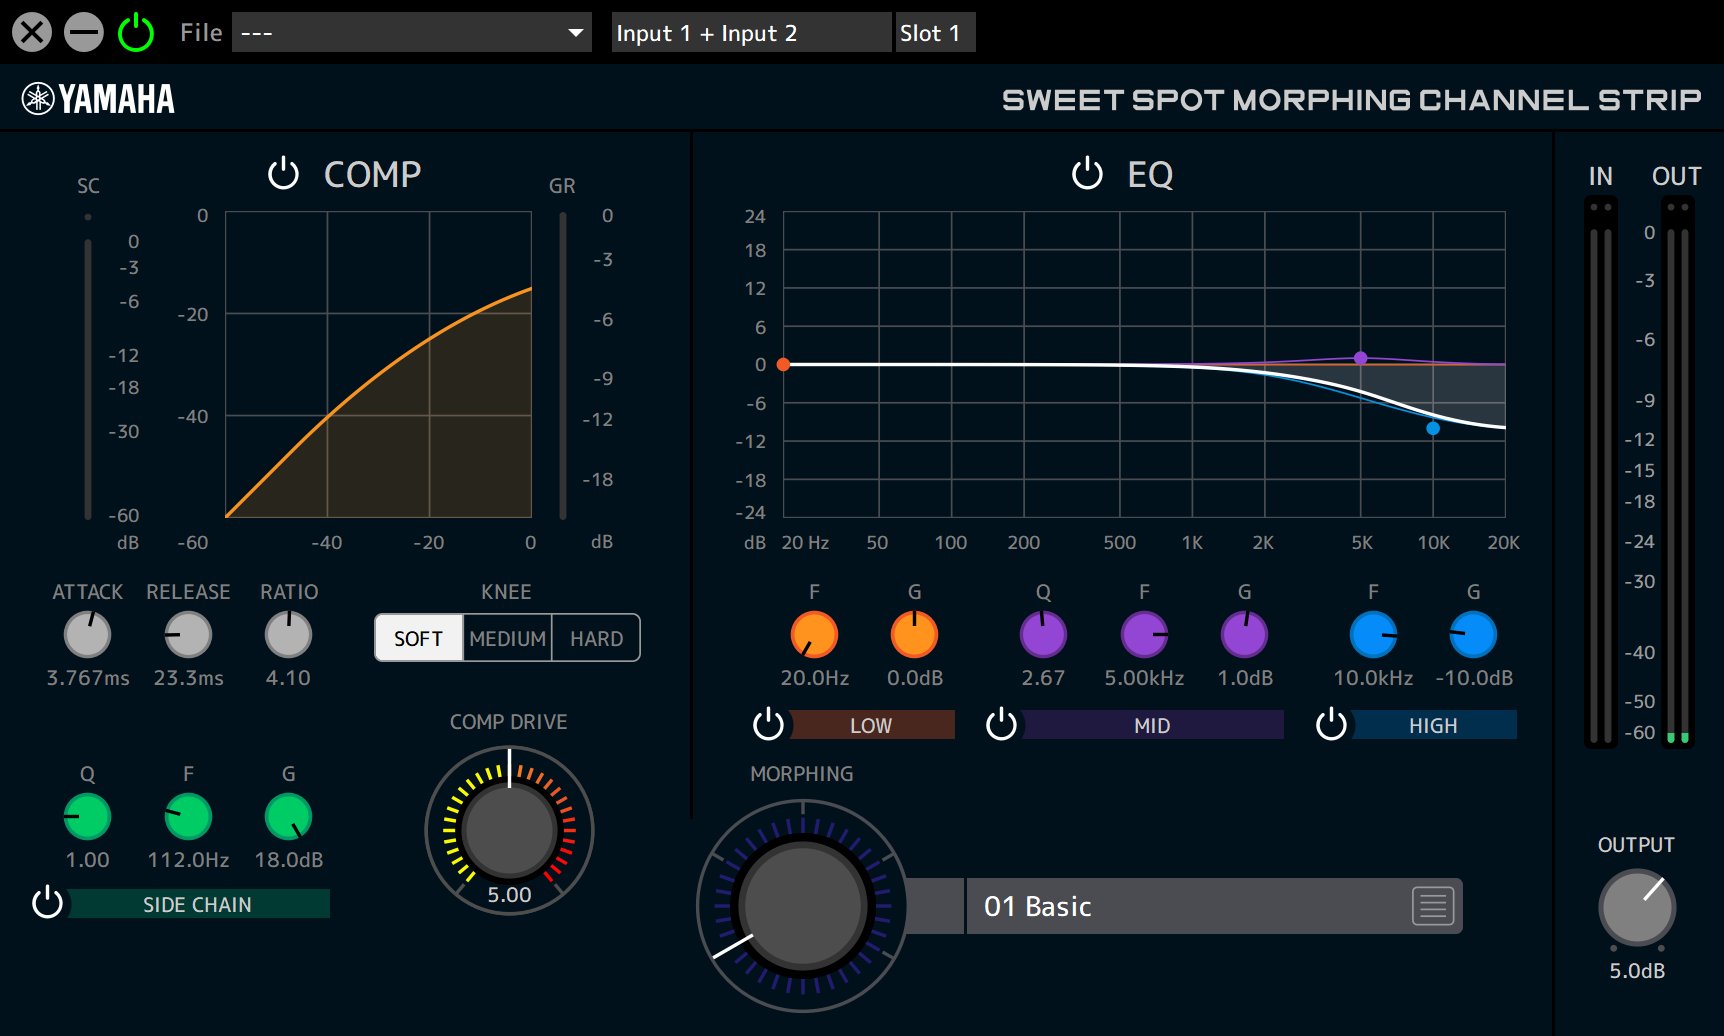Click the OUTPUT gain knob
The width and height of the screenshot is (1724, 1036).
1637,908
